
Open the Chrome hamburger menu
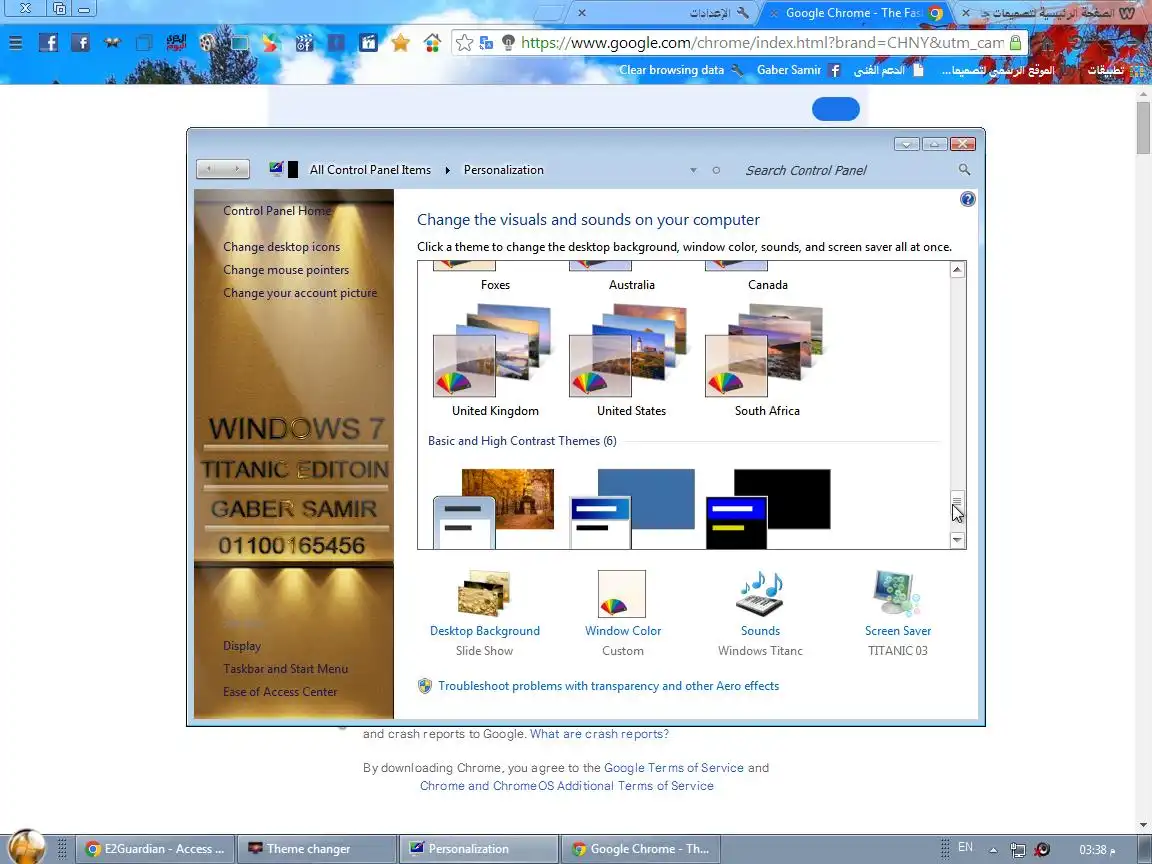[x=15, y=43]
